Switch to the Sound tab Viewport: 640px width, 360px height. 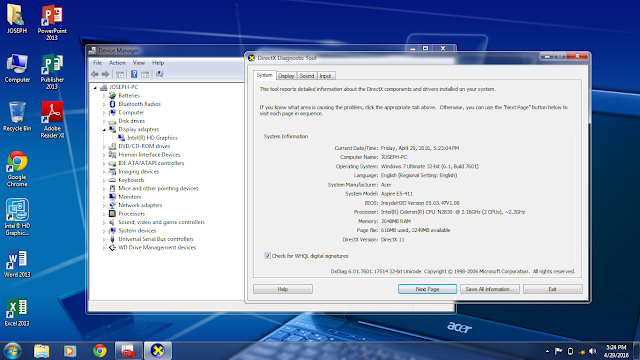[307, 76]
